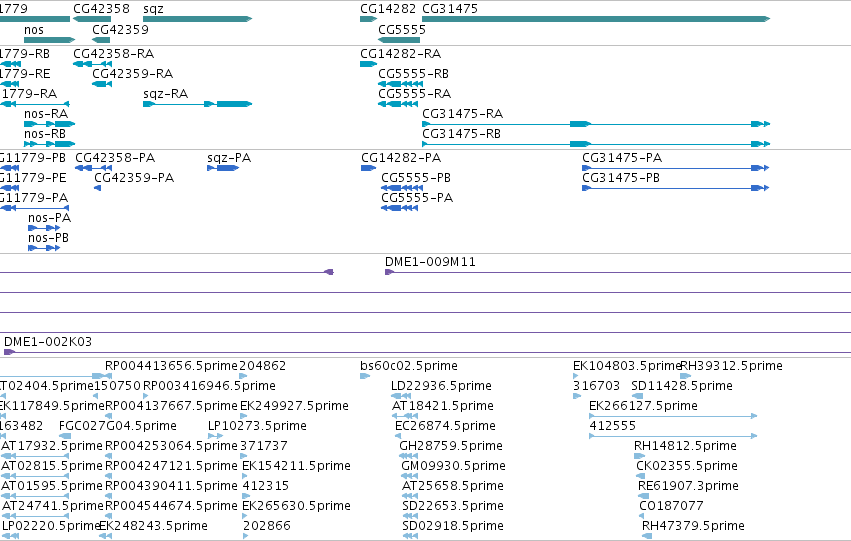Select transcript nos-RB label
Viewport: 851px width, 541px height.
click(x=45, y=134)
